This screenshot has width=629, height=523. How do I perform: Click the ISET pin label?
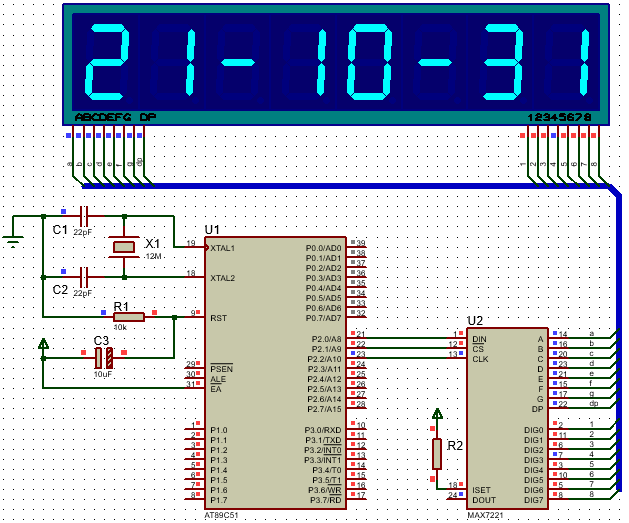pyautogui.click(x=481, y=490)
